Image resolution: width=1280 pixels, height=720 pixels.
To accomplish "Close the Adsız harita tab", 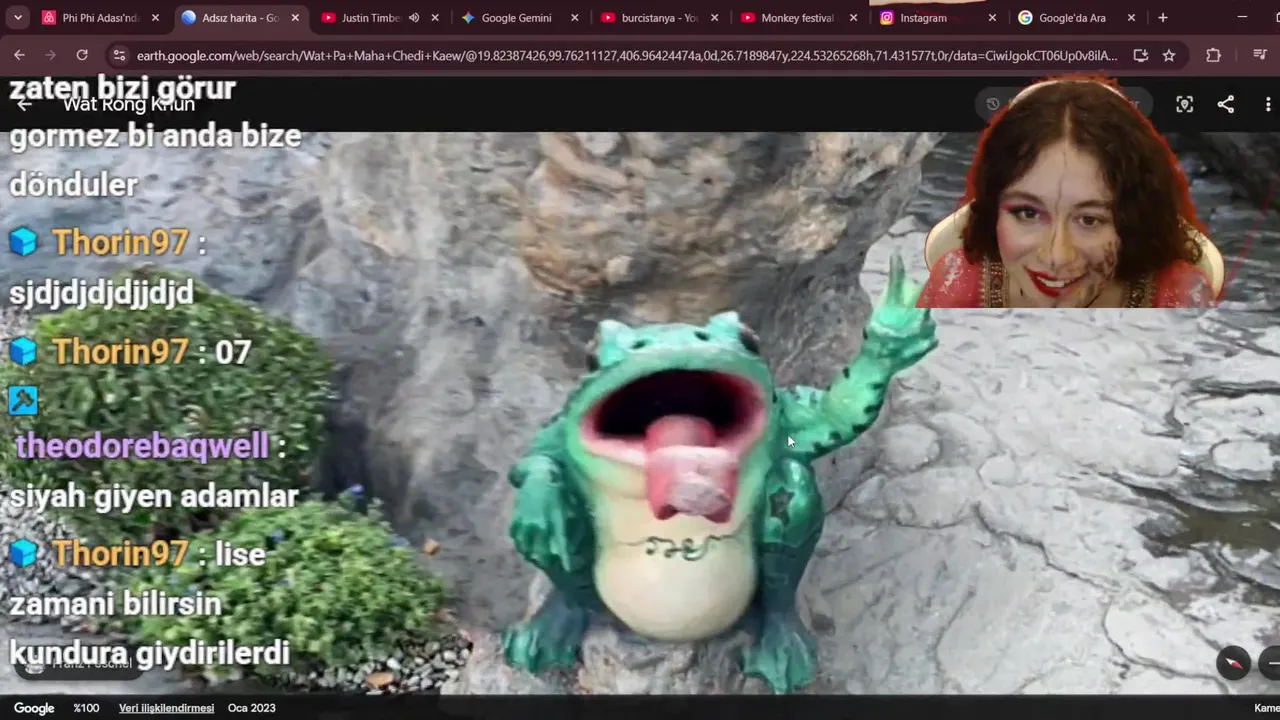I will [295, 17].
